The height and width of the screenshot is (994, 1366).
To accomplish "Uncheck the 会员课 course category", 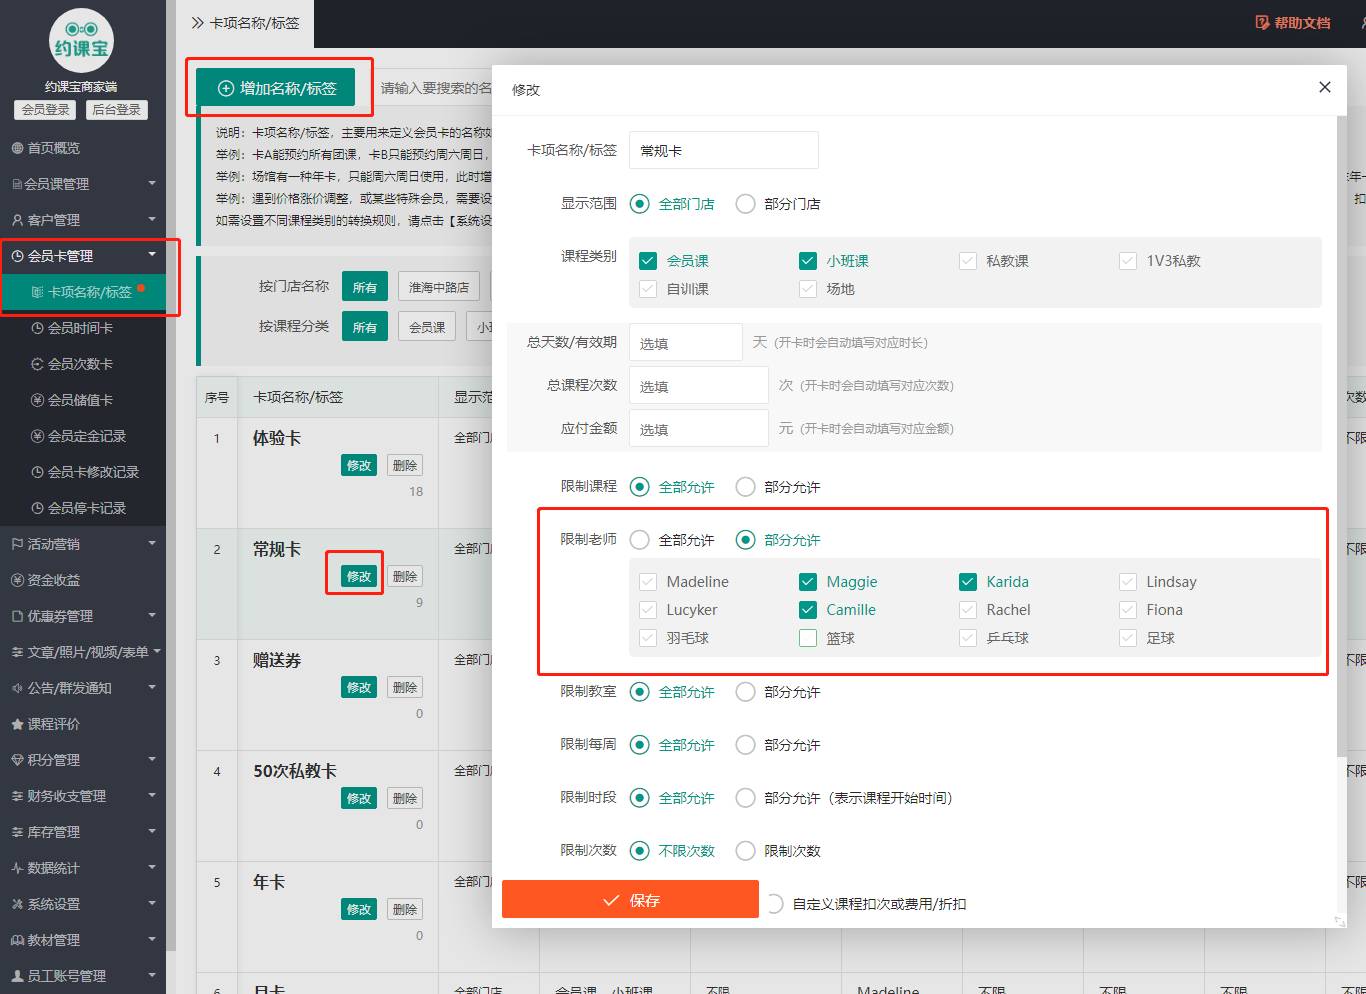I will (648, 261).
